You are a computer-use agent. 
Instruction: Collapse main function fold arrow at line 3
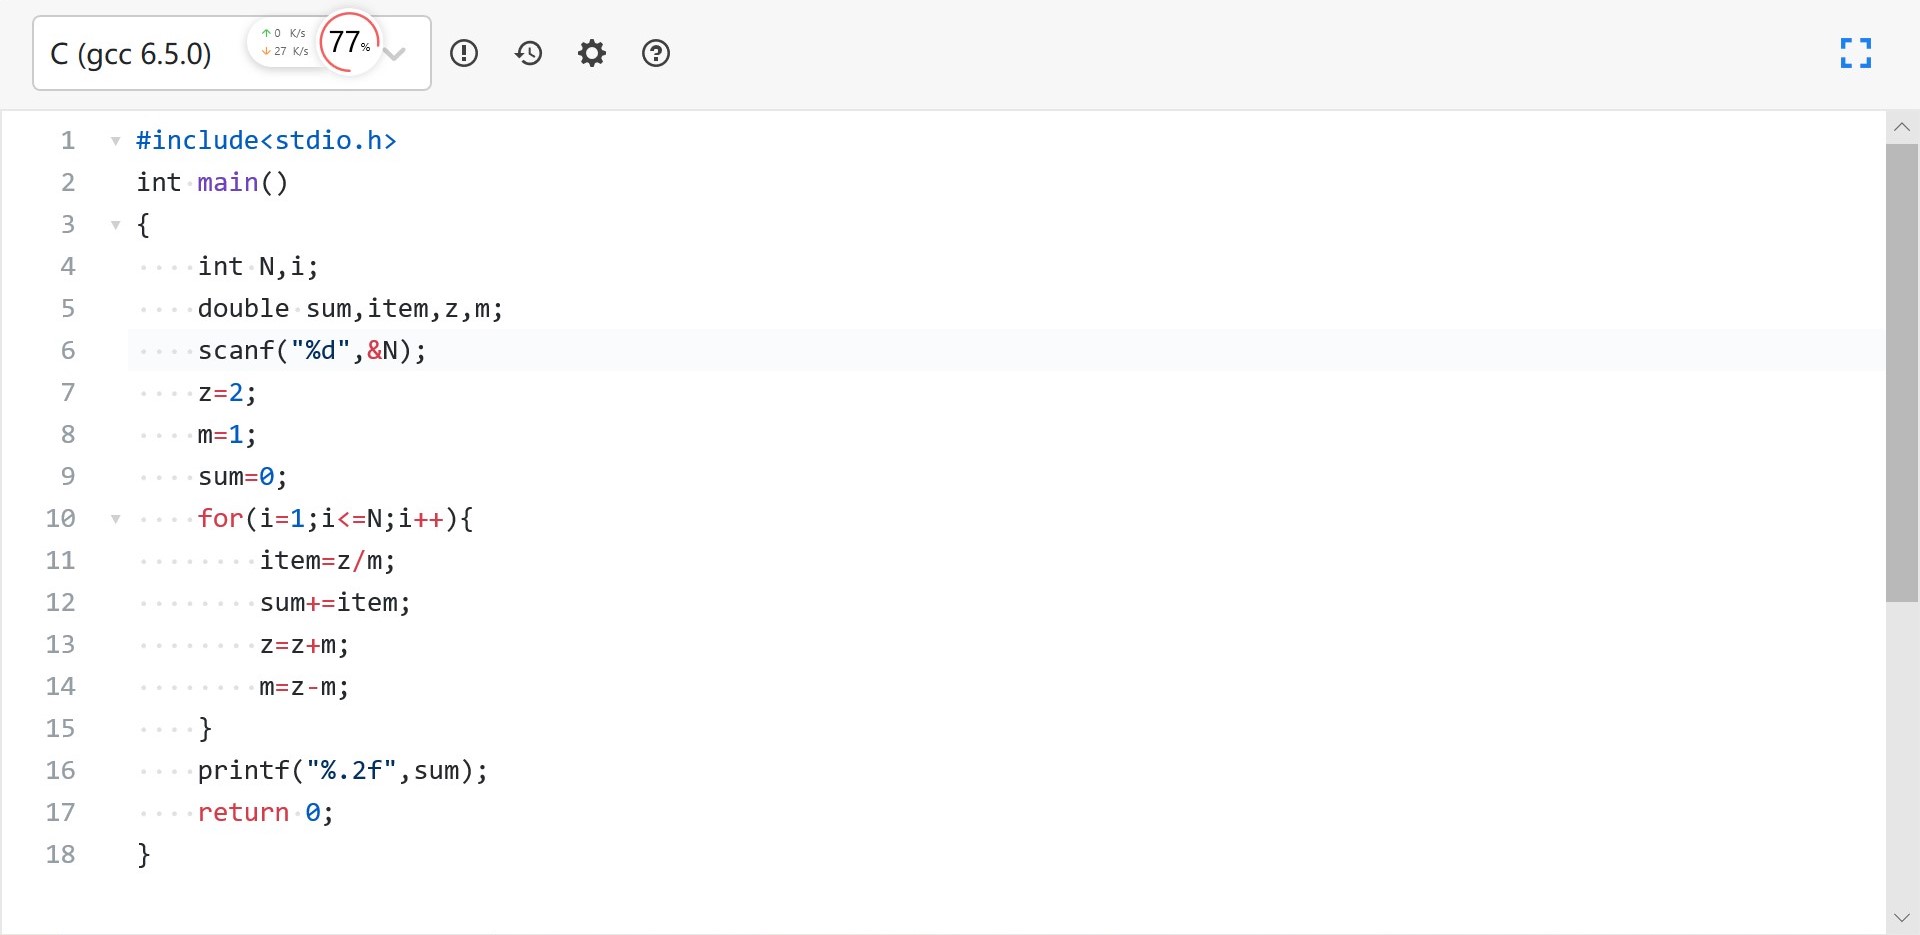click(x=116, y=225)
